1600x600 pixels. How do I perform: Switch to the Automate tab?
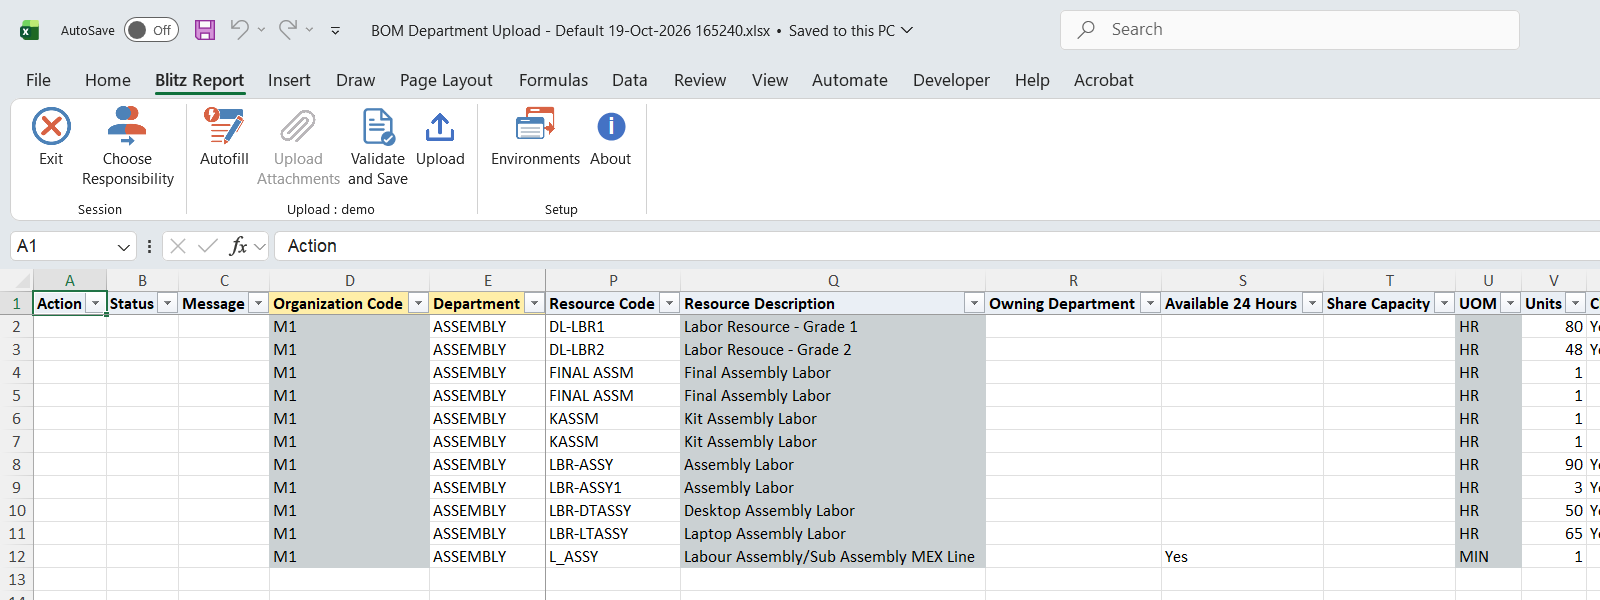point(850,80)
